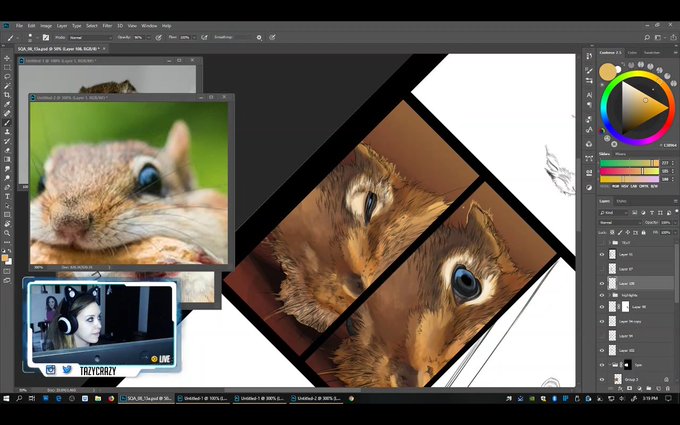The width and height of the screenshot is (680, 425).
Task: Switch to the Swatches tab
Action: pos(651,52)
